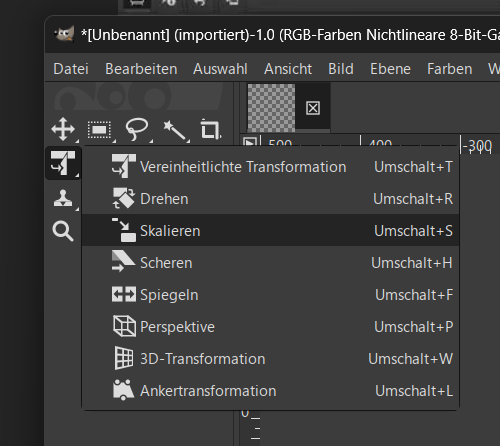This screenshot has width=500, height=446.
Task: Choose Perspektive from the tool menu
Action: pos(271,327)
